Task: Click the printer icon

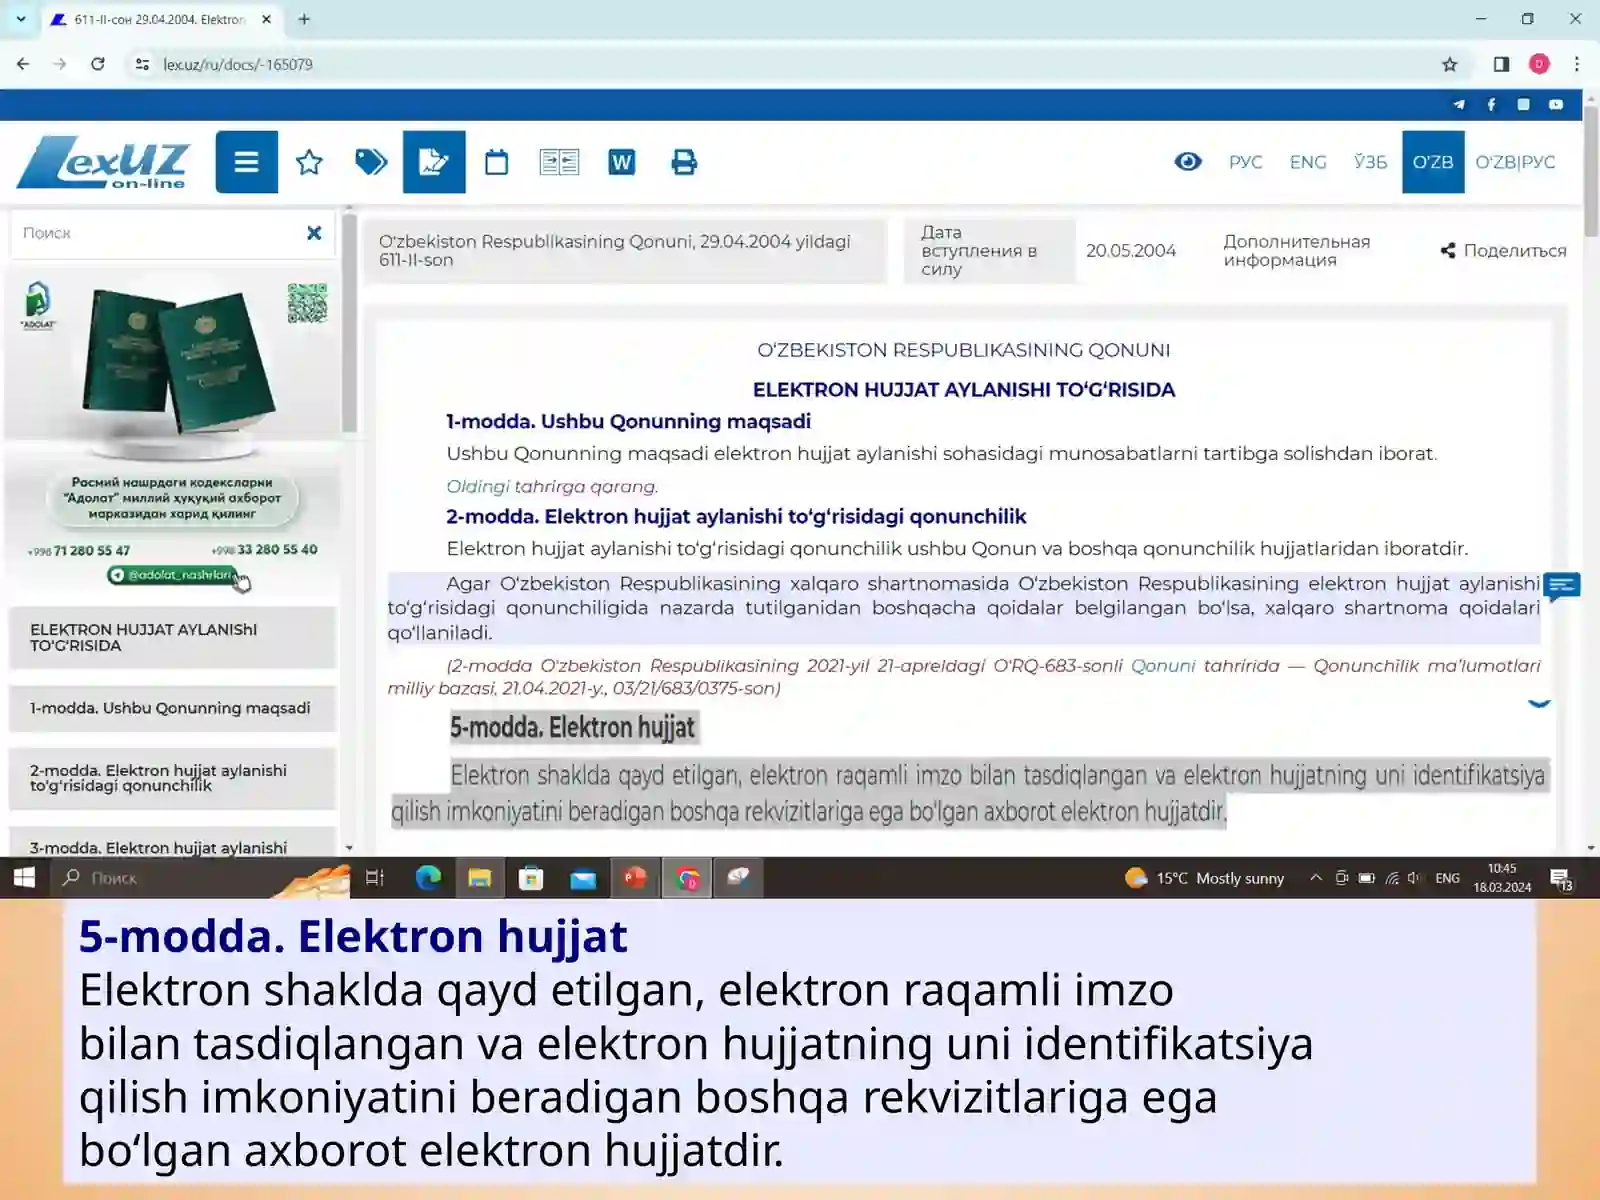Action: 684,162
